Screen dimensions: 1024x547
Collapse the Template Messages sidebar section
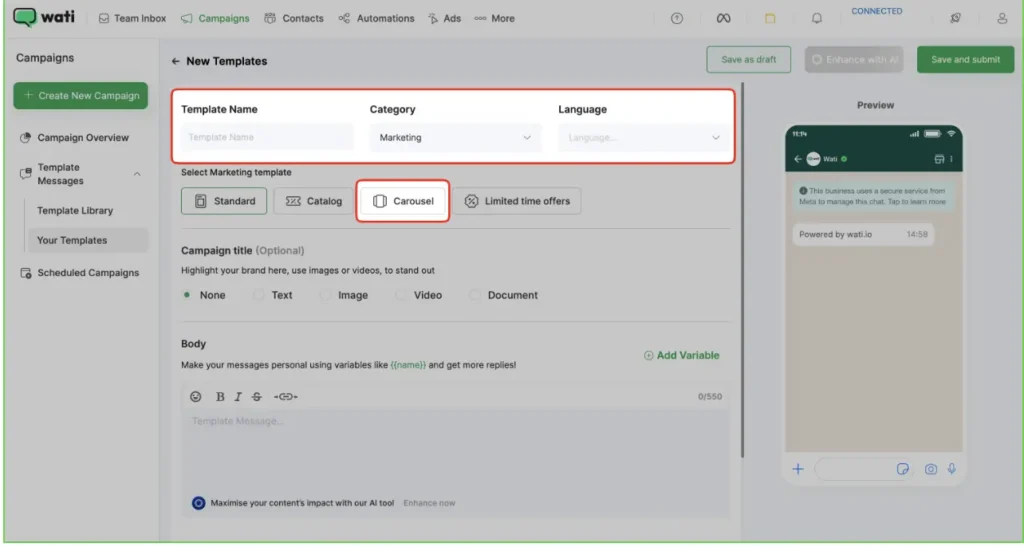[x=136, y=174]
